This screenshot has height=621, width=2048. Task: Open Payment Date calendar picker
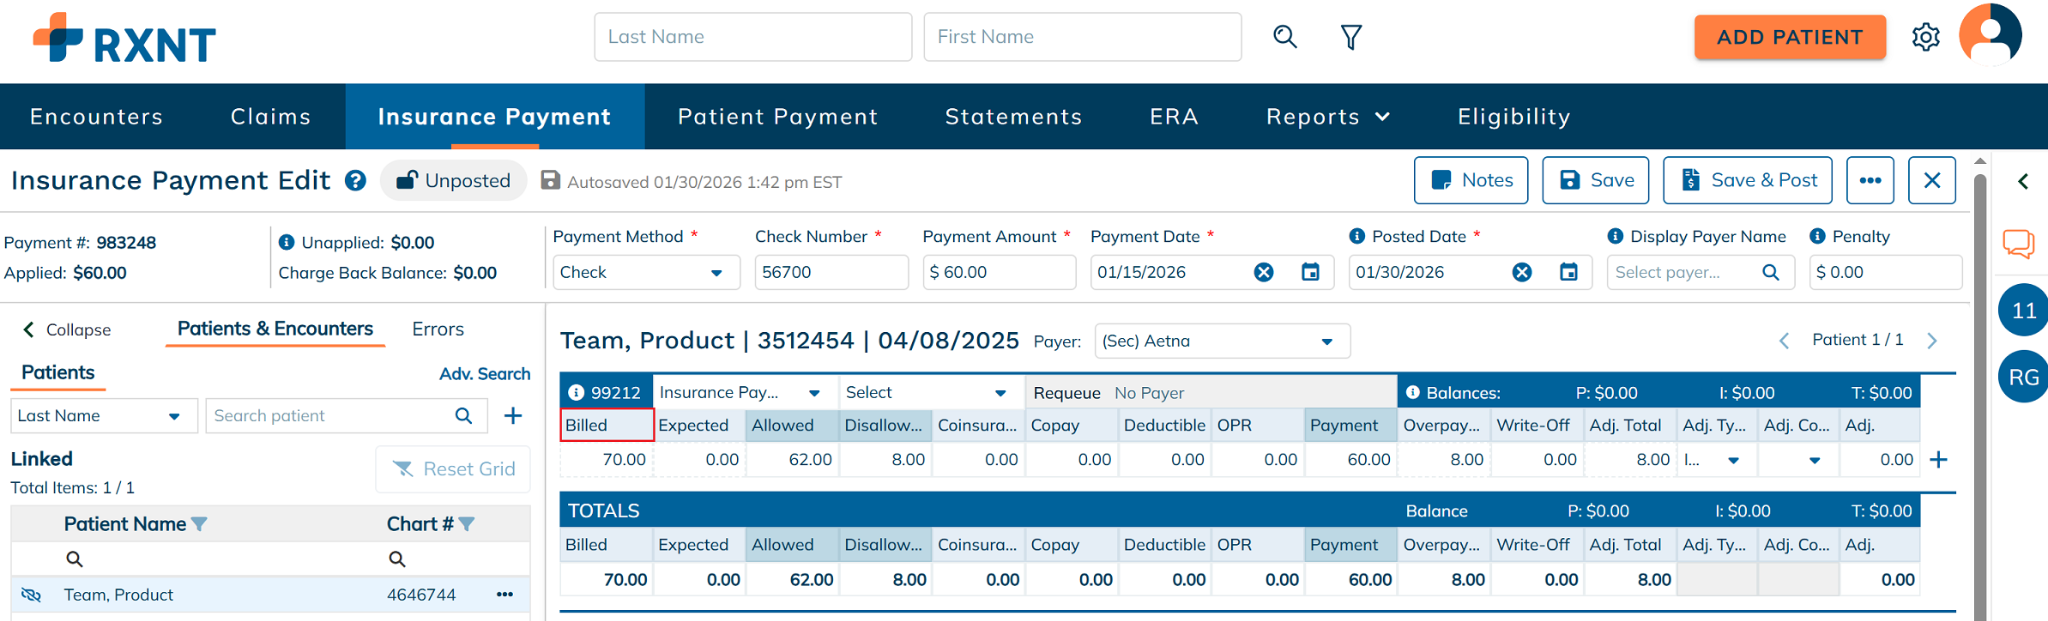1310,272
